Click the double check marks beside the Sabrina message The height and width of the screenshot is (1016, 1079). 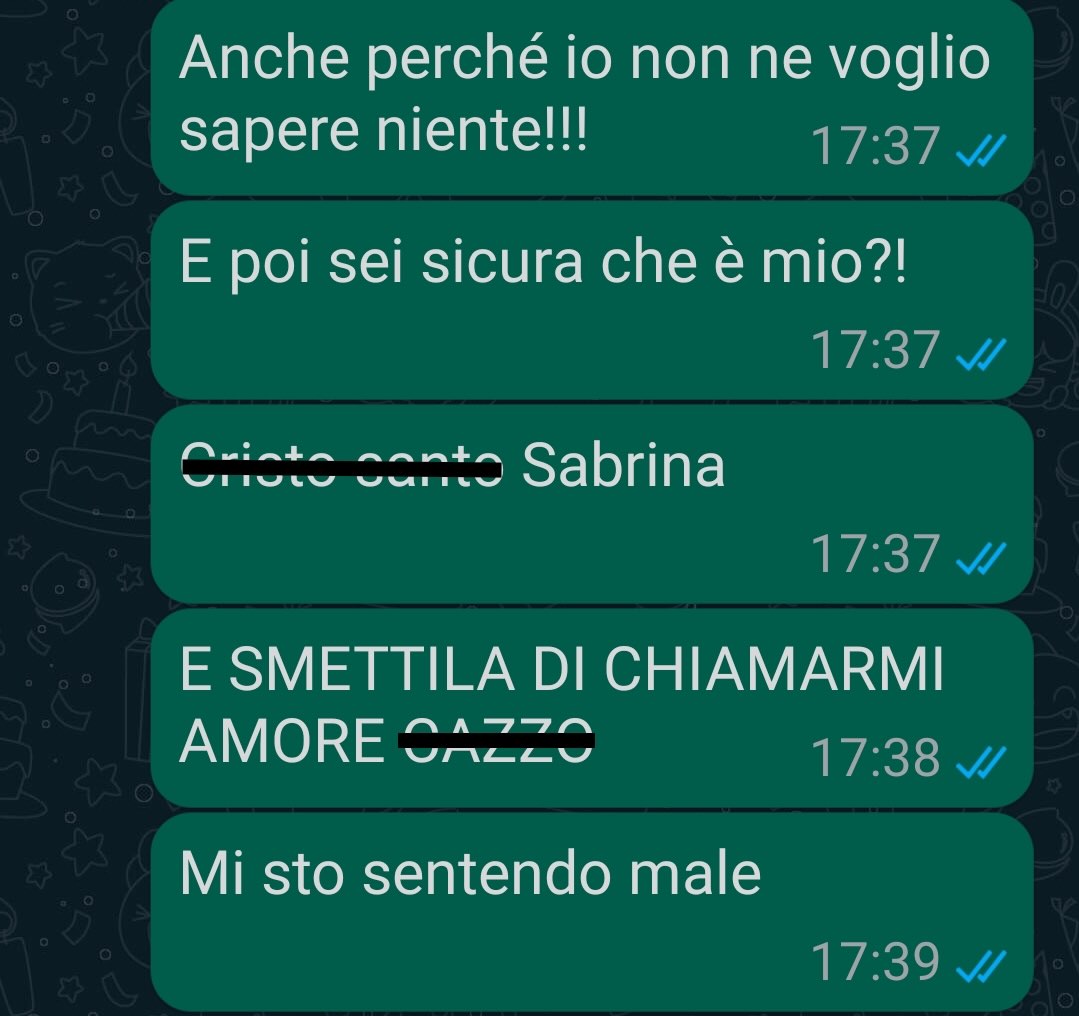[981, 558]
